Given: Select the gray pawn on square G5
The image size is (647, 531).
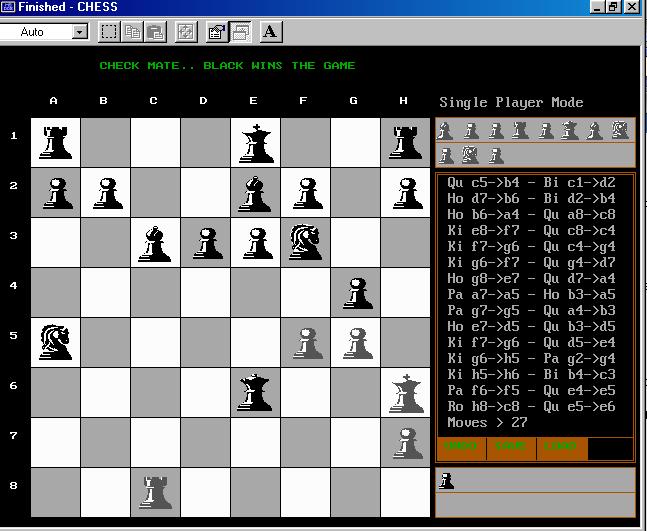Looking at the screenshot, I should pos(357,343).
